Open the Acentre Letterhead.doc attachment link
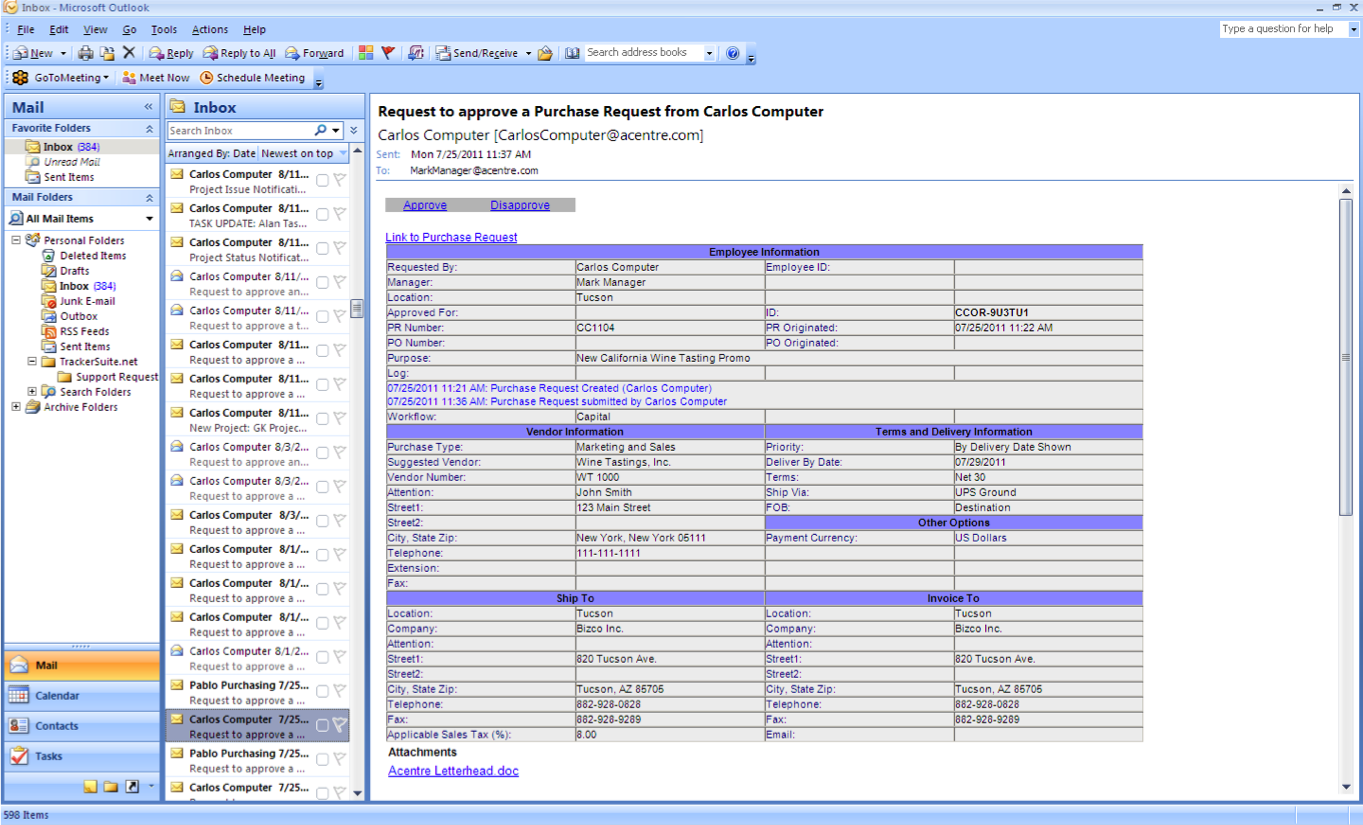 pyautogui.click(x=453, y=771)
